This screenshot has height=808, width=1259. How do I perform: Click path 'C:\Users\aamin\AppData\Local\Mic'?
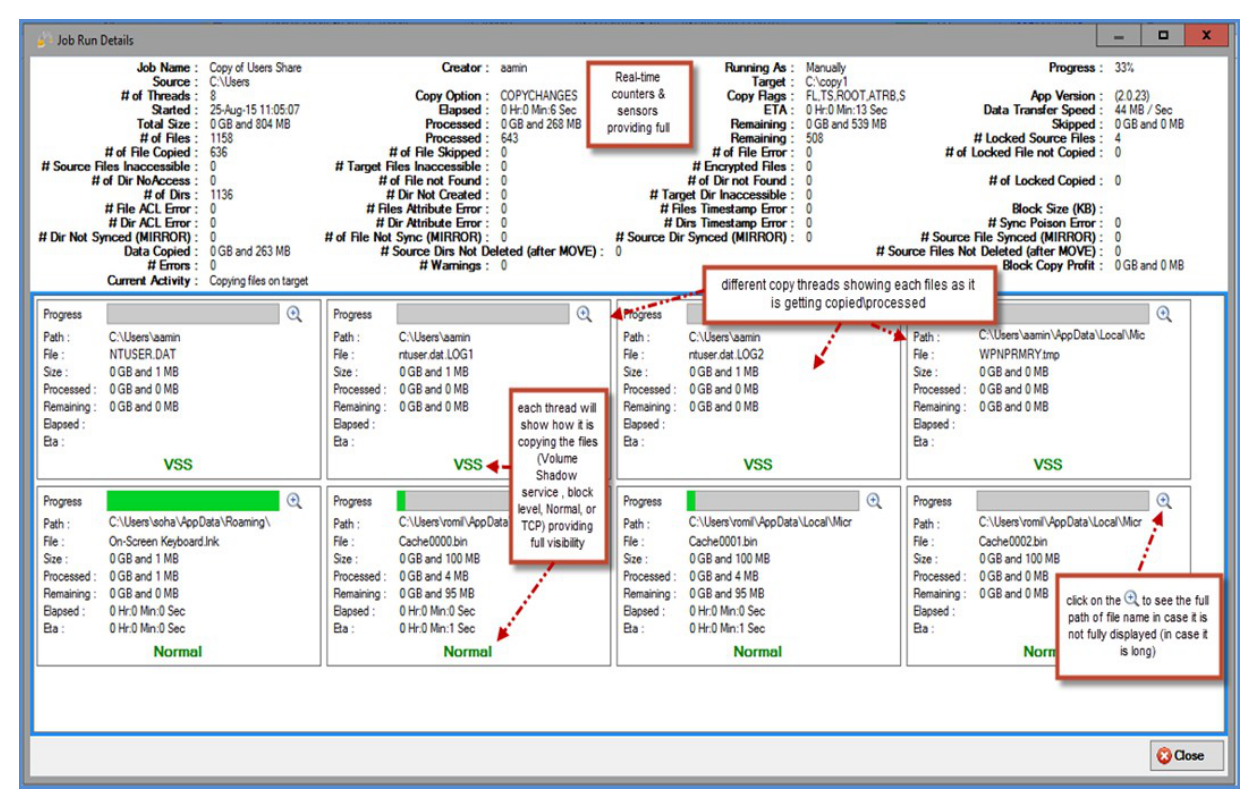[x=1062, y=337]
